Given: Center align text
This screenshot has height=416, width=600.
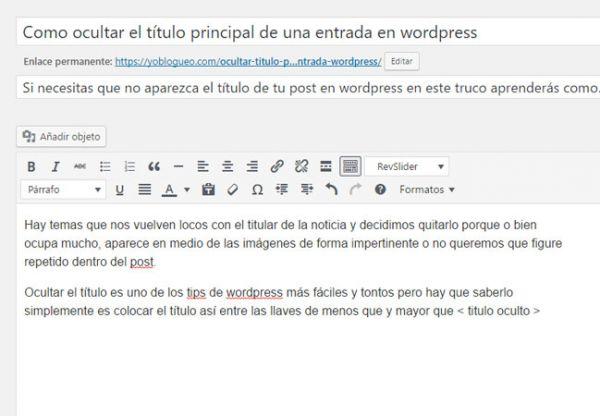Looking at the screenshot, I should 228,166.
